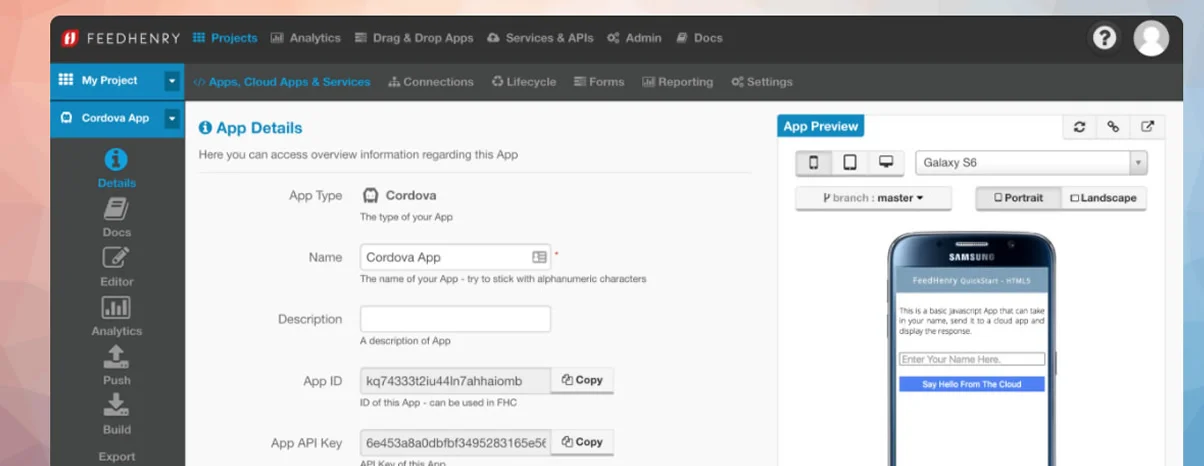Switch to the Forms tab
The image size is (1204, 466).
tap(599, 82)
